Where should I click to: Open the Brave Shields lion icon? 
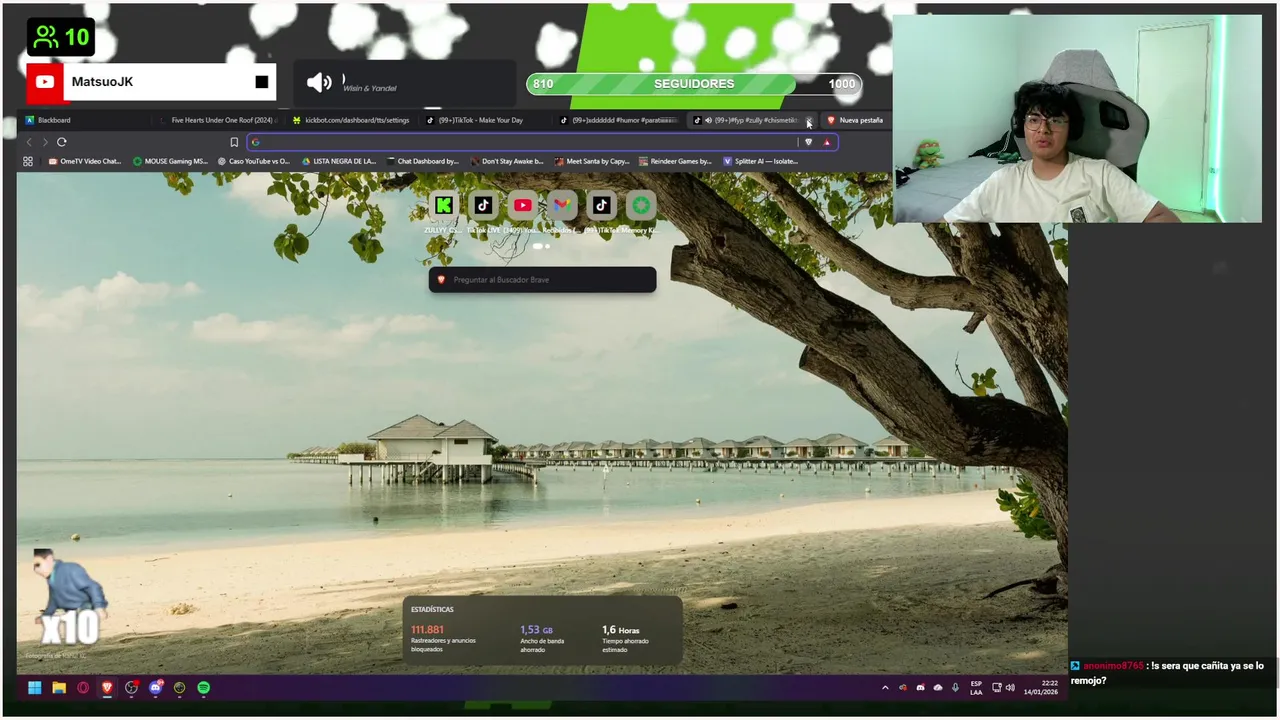click(x=808, y=142)
